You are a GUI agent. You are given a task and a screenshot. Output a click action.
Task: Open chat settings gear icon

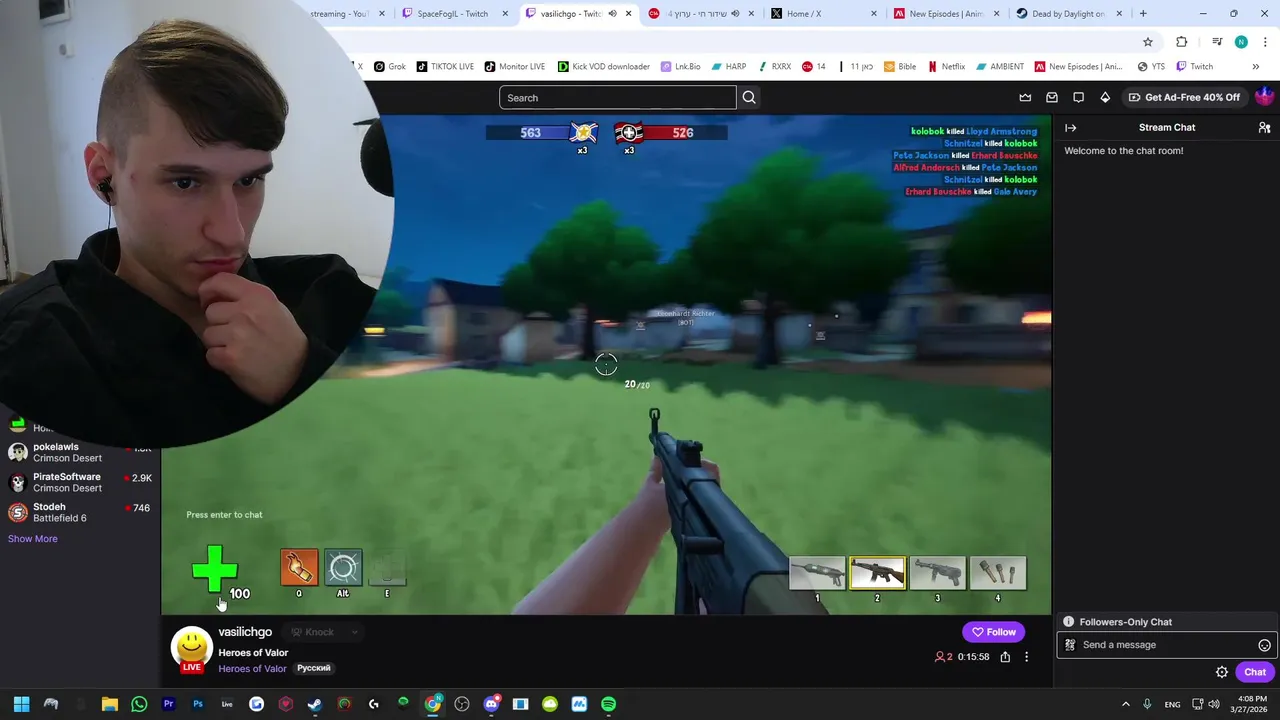[x=1222, y=672]
